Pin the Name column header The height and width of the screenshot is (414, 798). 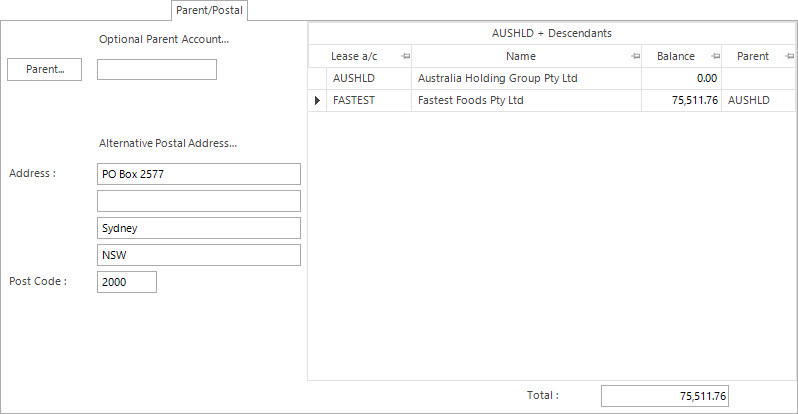point(635,57)
